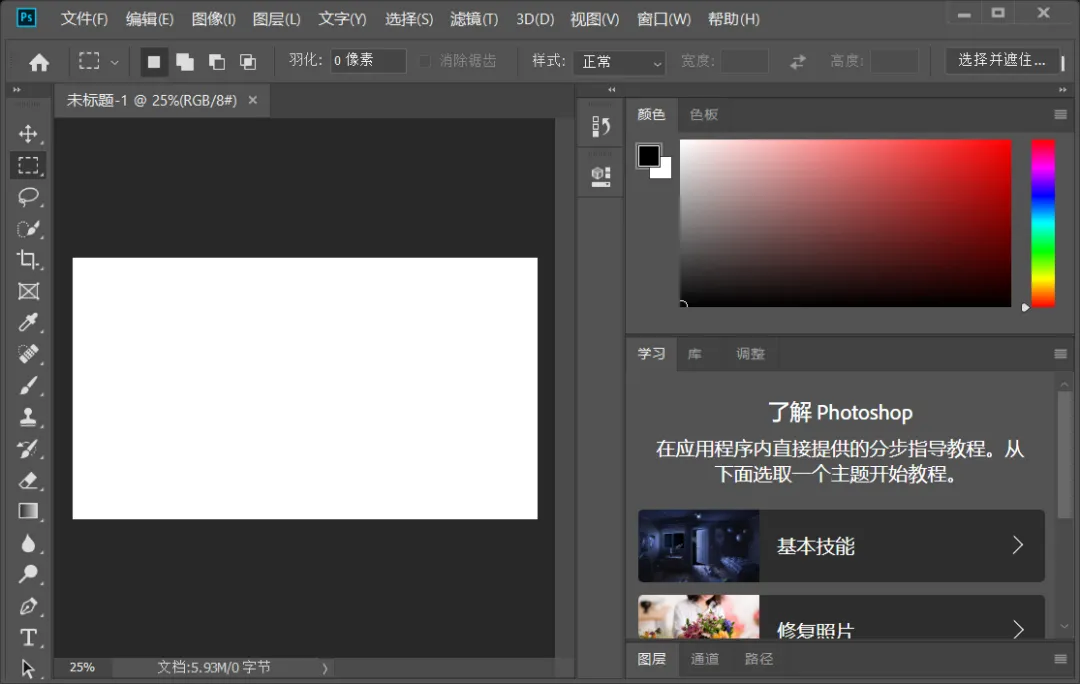Select the Move tool
Viewport: 1080px width, 684px height.
[28, 134]
